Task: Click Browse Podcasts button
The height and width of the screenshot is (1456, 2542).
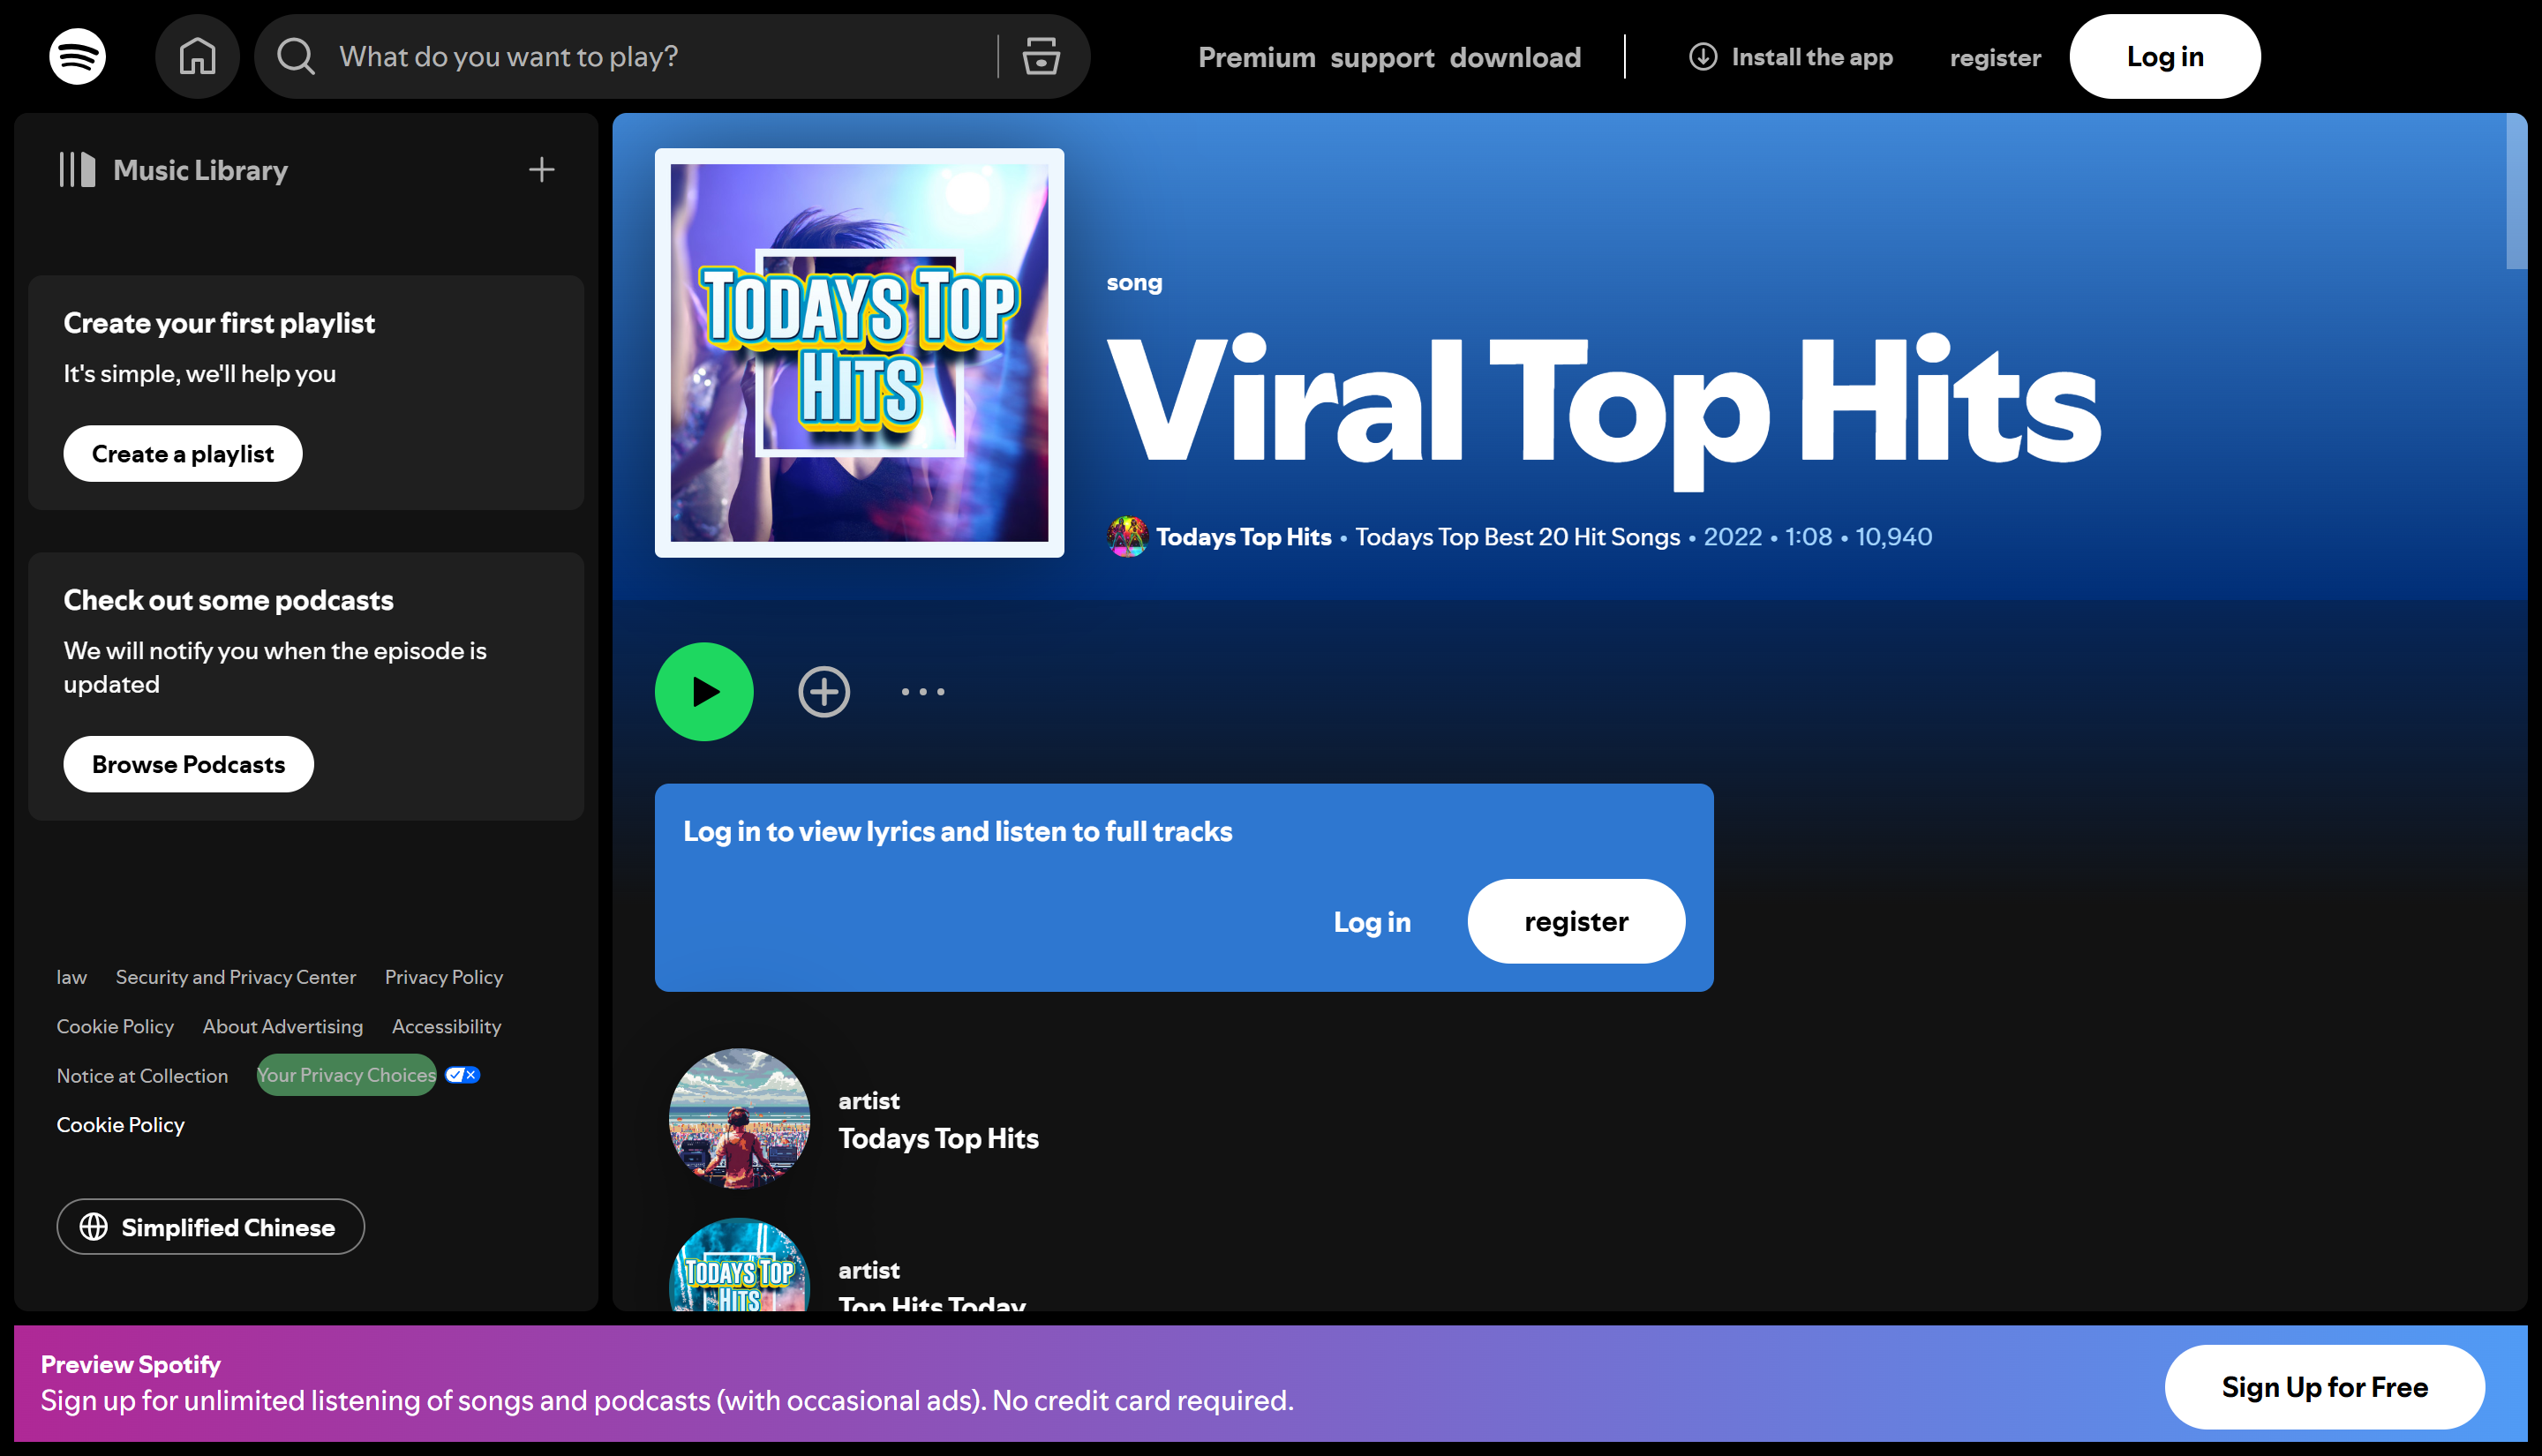Action: coord(188,765)
